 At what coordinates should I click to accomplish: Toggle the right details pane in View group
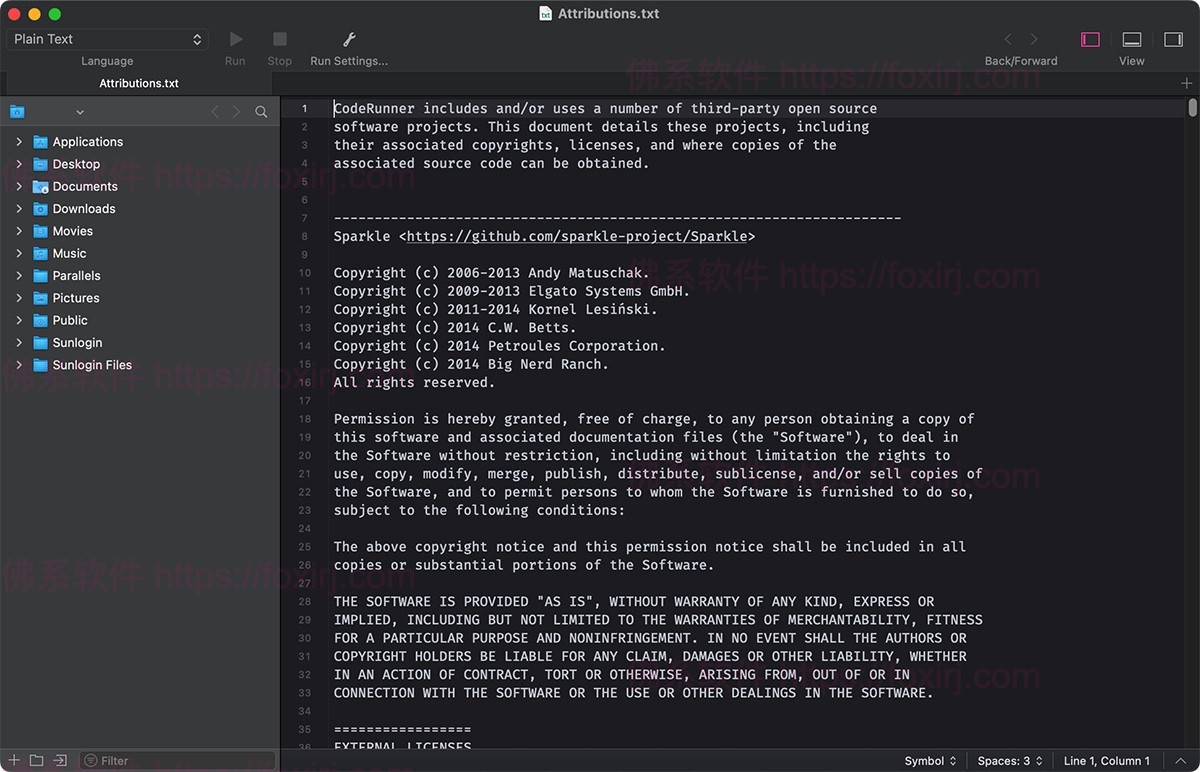(x=1172, y=40)
